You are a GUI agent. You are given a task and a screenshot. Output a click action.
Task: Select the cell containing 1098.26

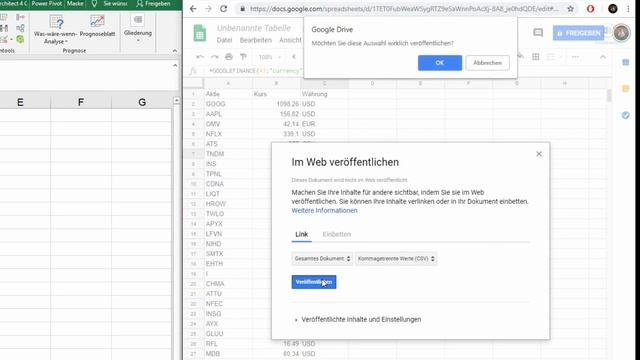tap(276, 104)
